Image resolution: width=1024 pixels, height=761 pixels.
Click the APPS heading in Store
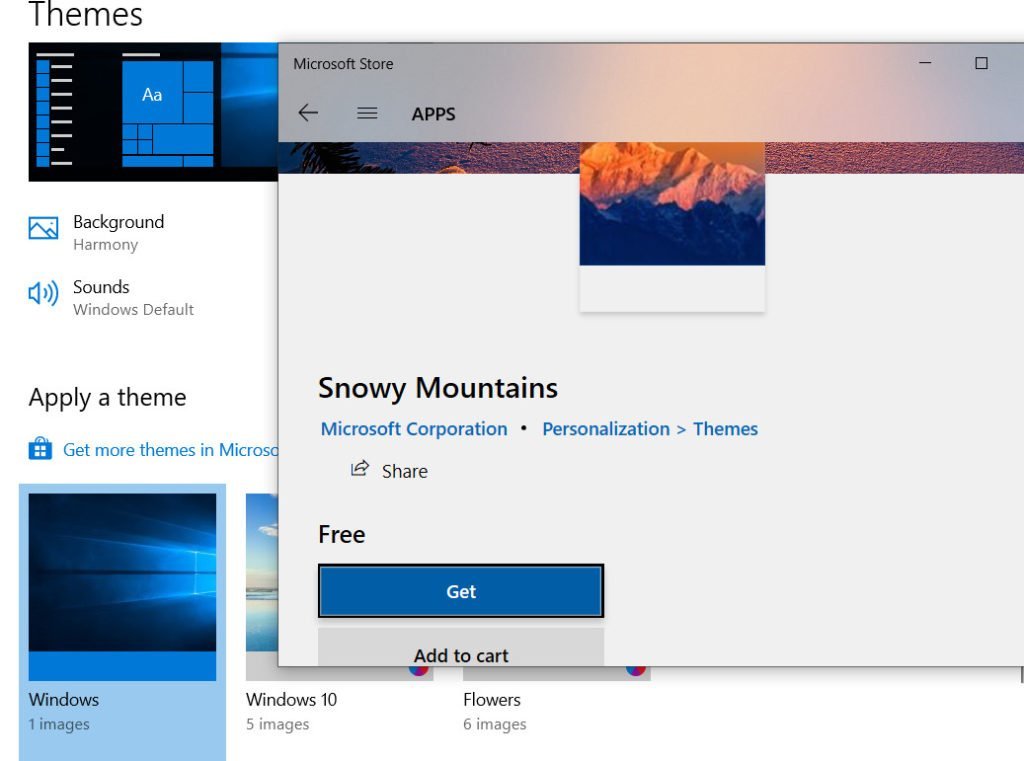coord(434,114)
